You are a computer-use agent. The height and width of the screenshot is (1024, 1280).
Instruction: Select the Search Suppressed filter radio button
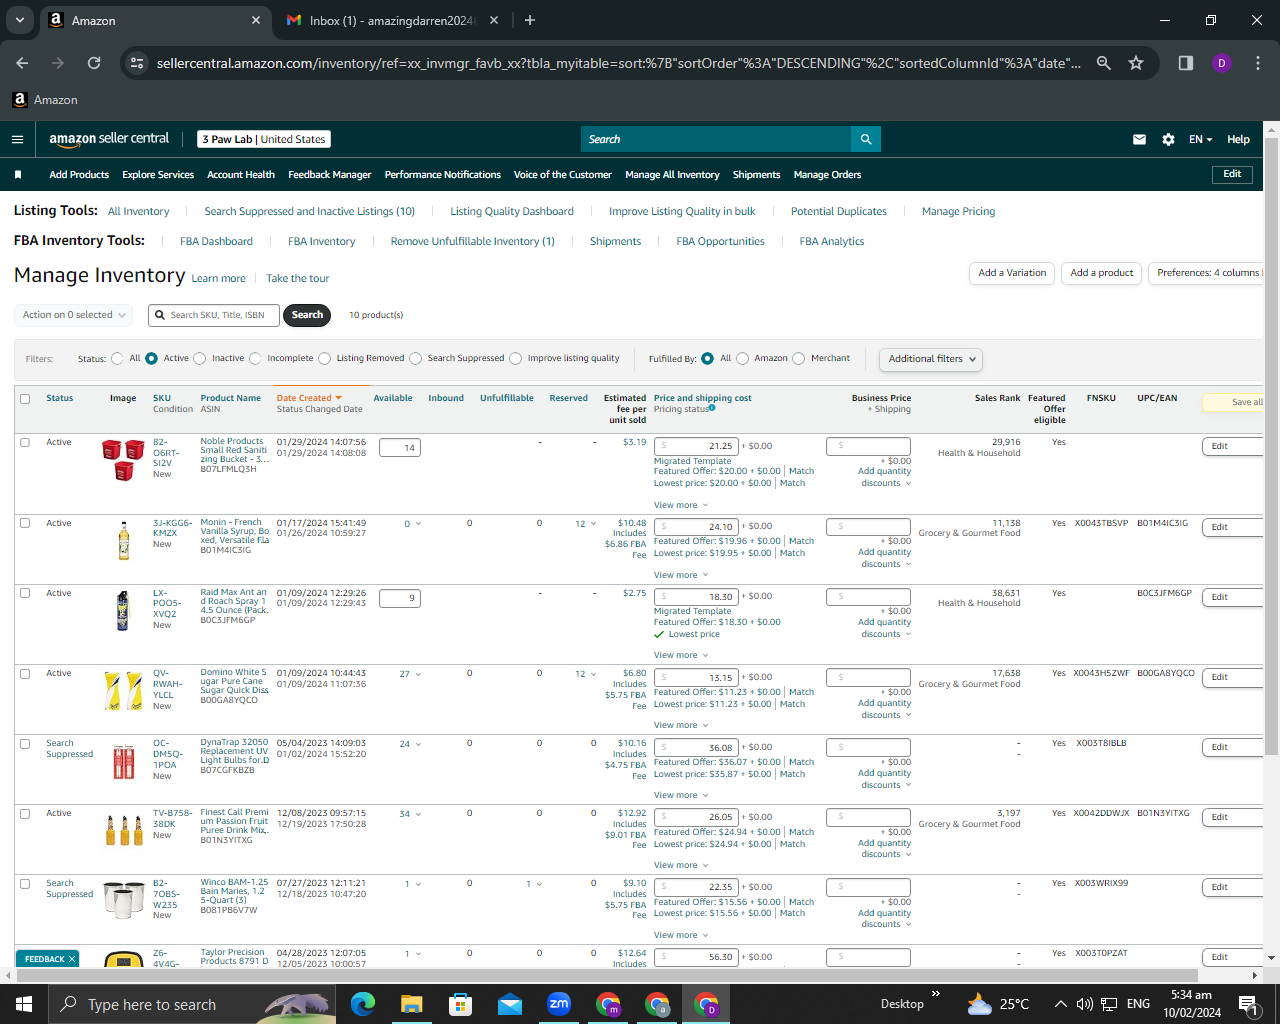(x=416, y=358)
